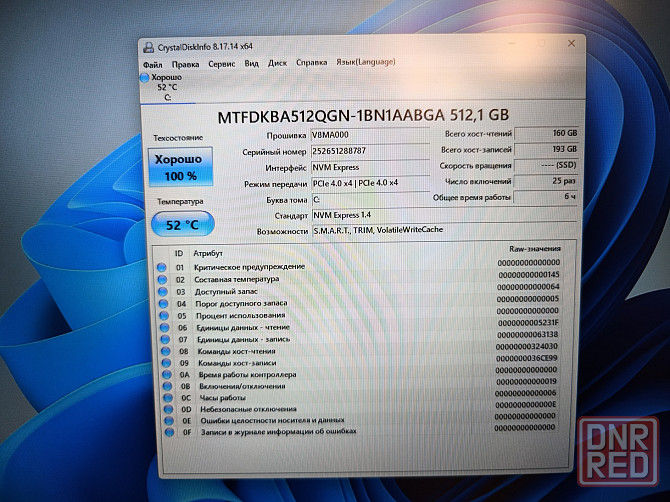Click the Хорошо 100 % health status button
Viewport: 670px width, 502px height.
pyautogui.click(x=177, y=168)
